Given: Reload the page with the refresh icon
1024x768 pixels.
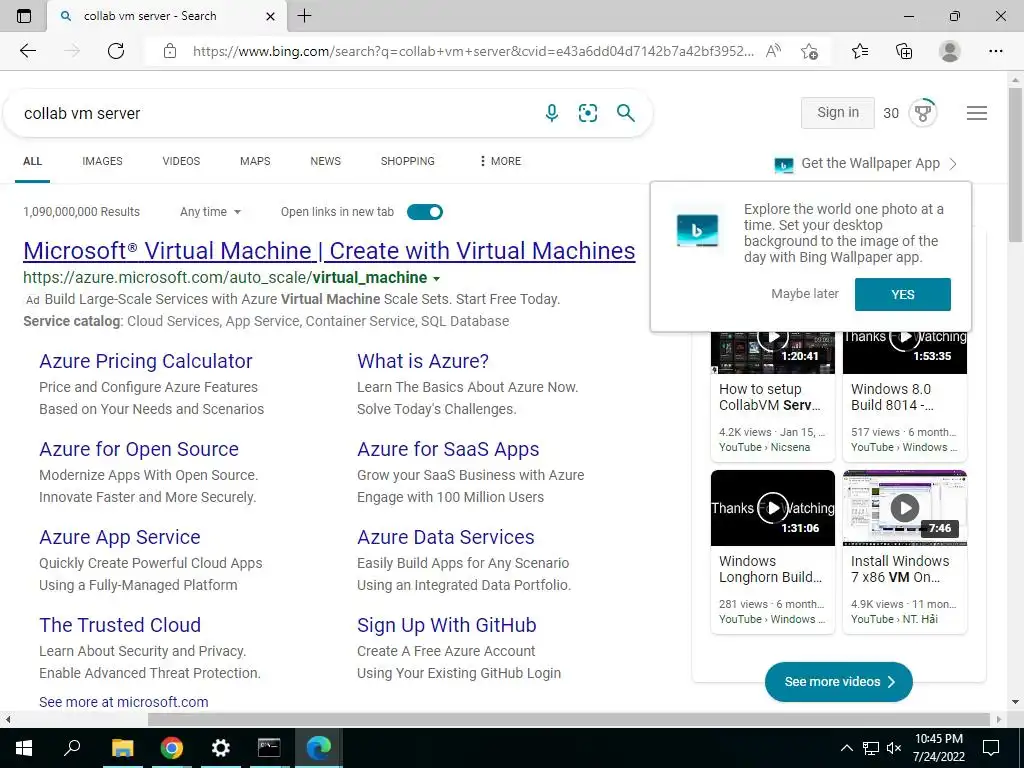Looking at the screenshot, I should (x=116, y=51).
